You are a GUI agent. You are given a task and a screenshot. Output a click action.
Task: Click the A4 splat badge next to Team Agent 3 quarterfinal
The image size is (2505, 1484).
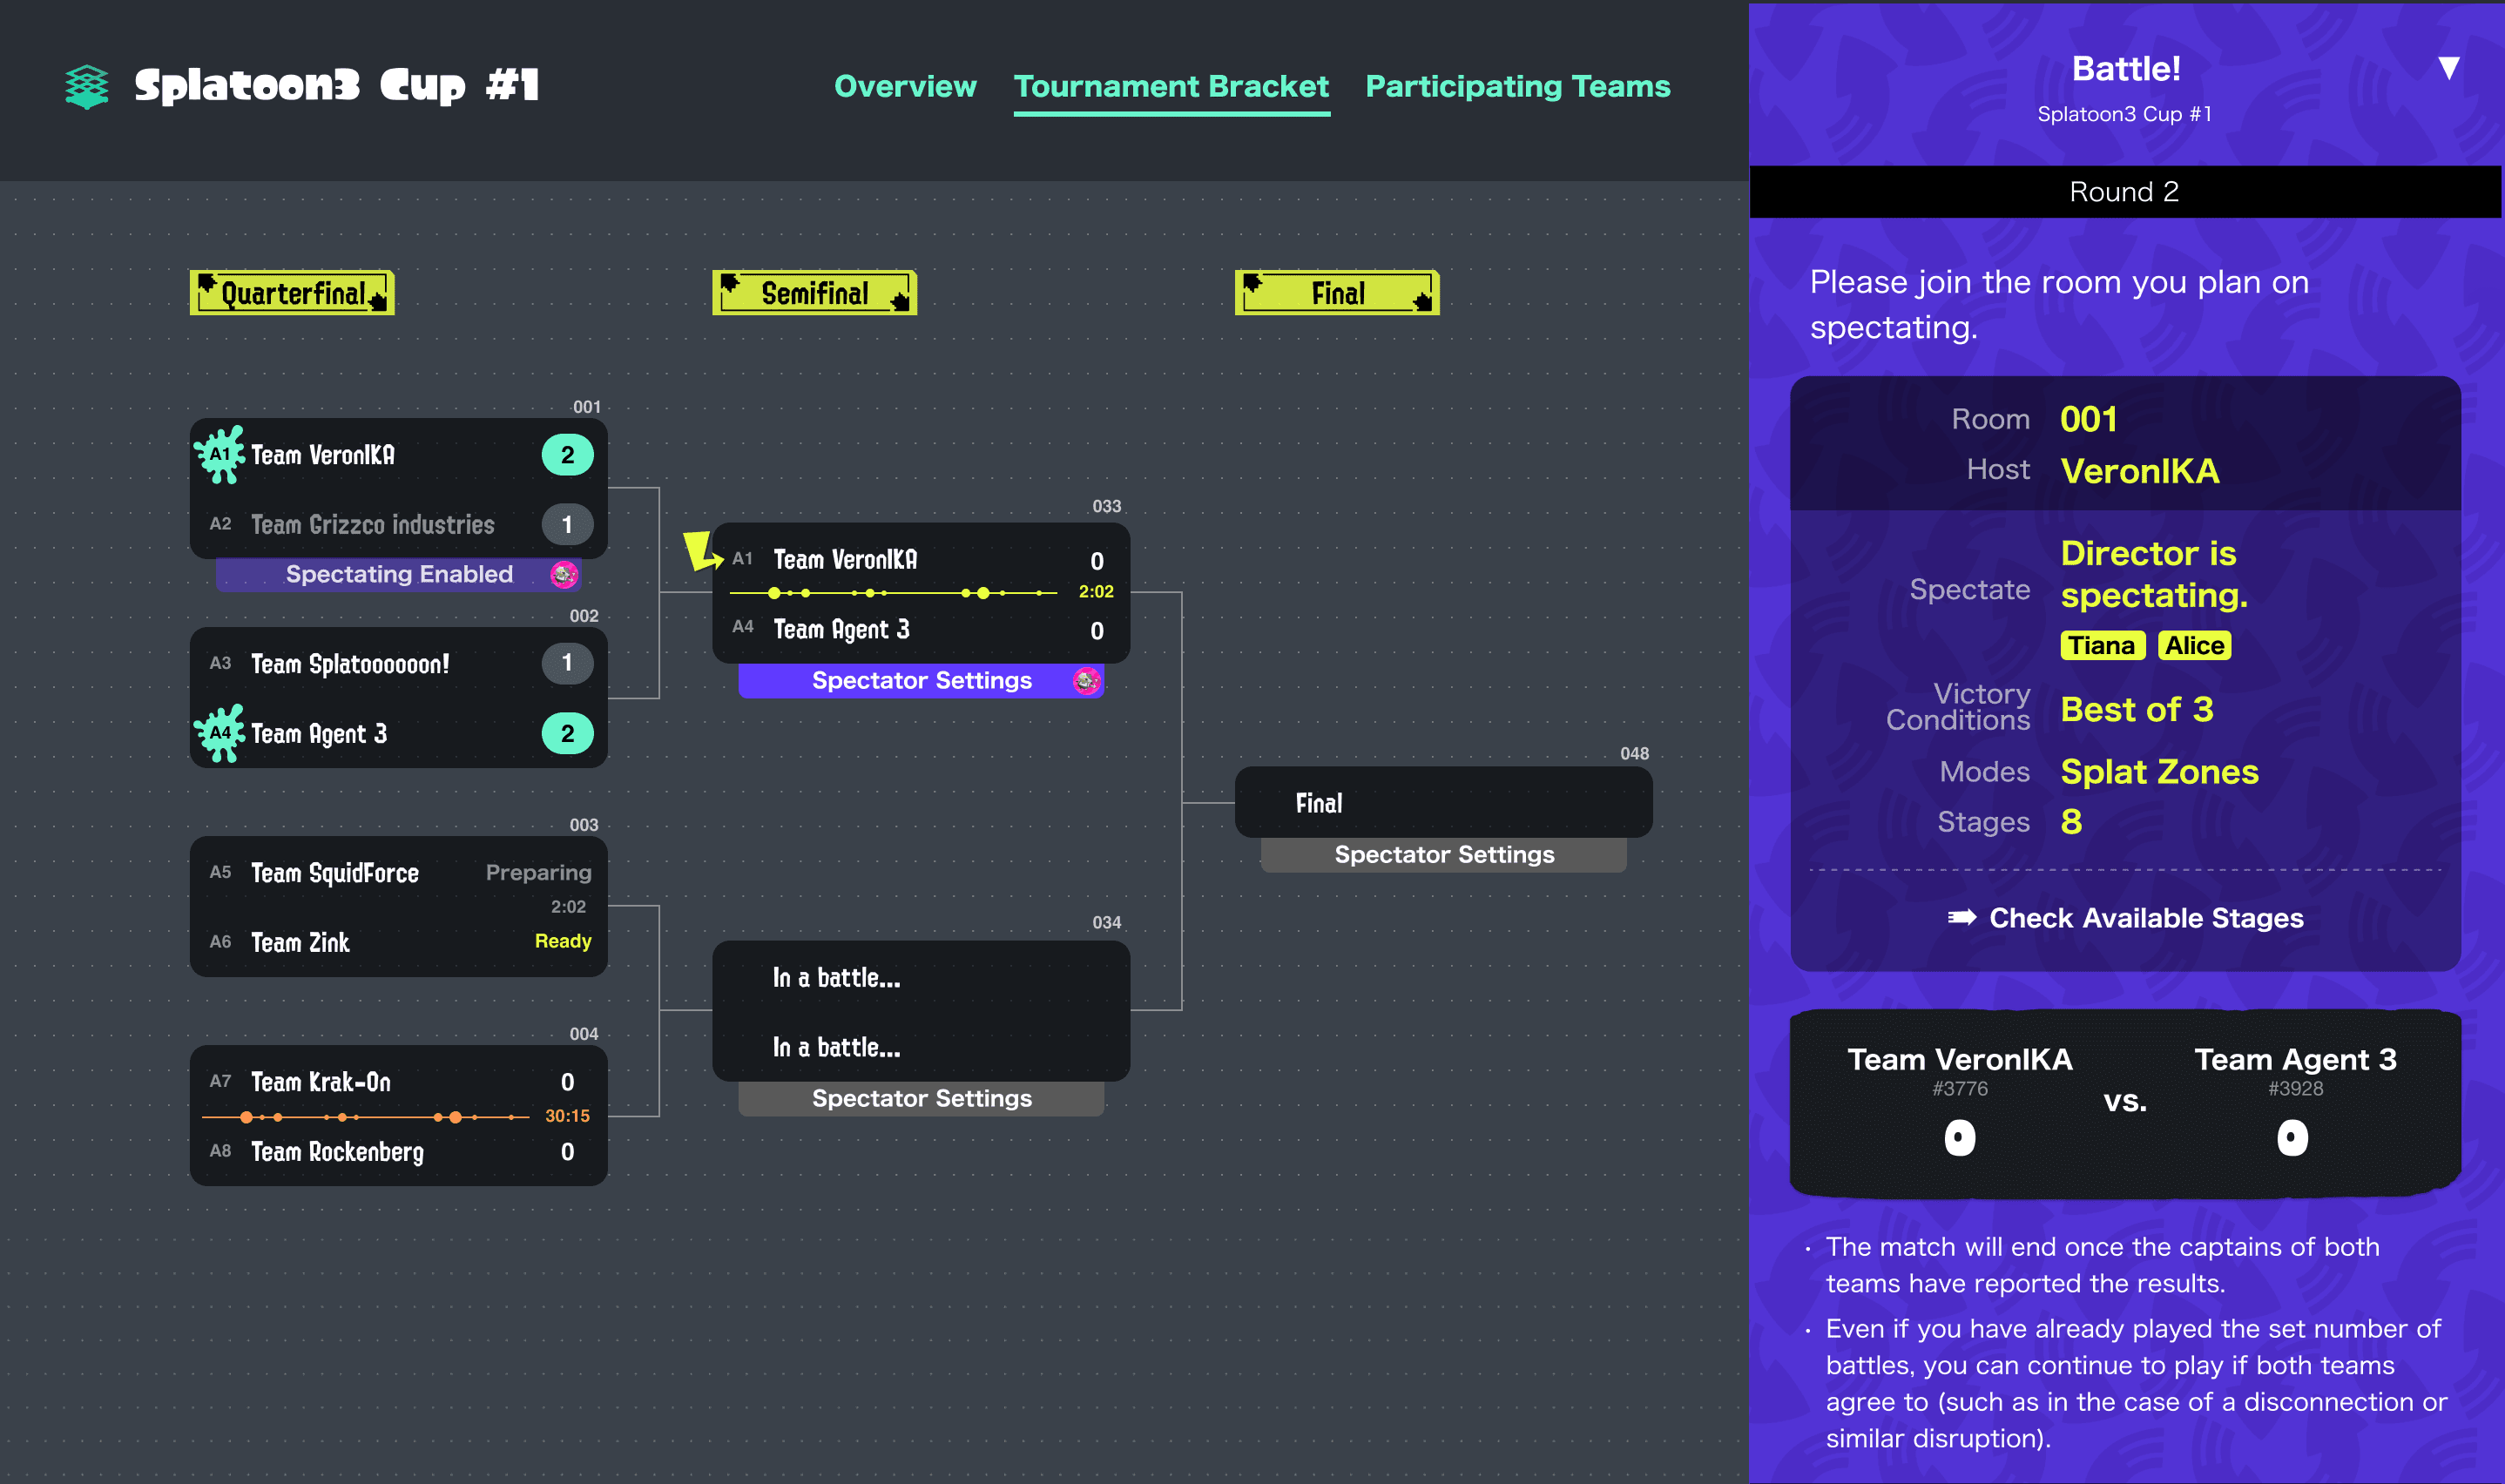(x=220, y=733)
